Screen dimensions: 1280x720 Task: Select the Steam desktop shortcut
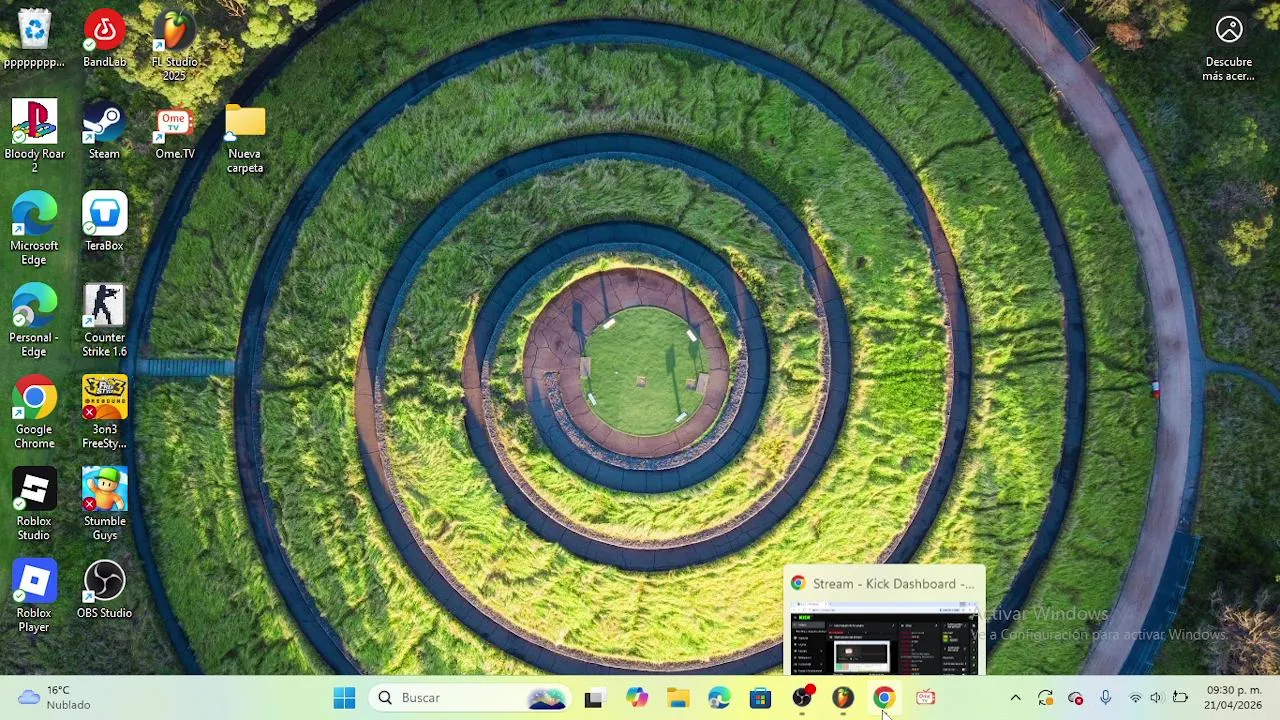(104, 130)
